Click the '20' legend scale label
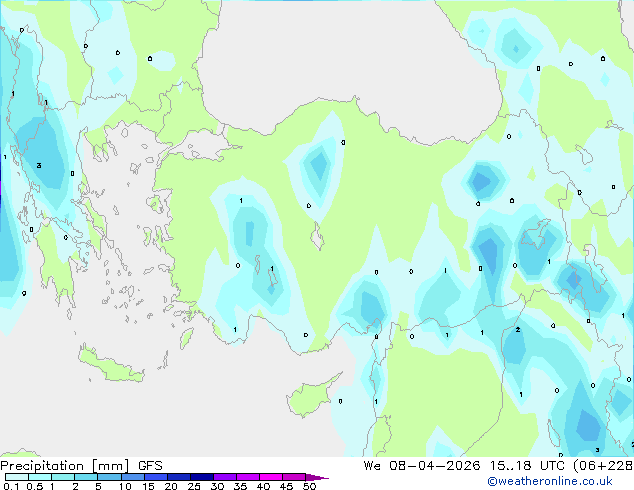Screen dimensions: 634x490 [x=171, y=486]
